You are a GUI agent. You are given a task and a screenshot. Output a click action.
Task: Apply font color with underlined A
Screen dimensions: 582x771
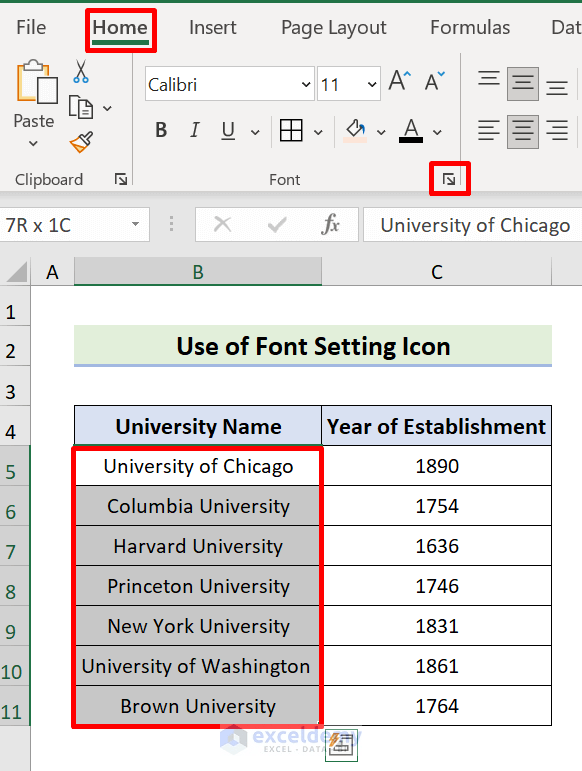[411, 131]
